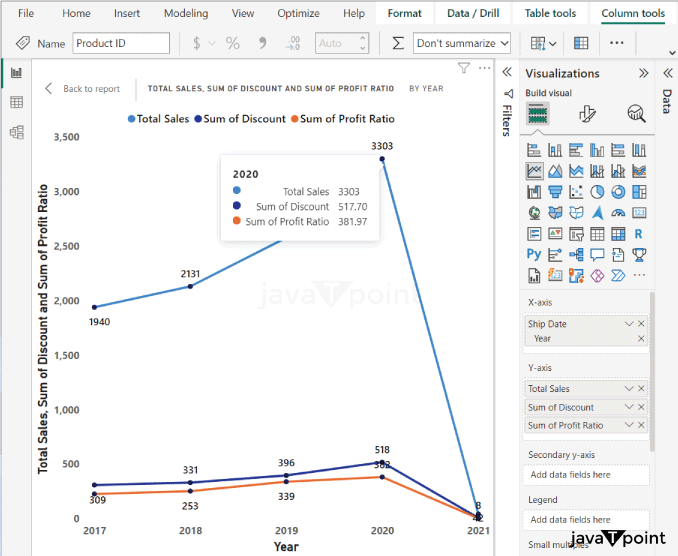Open the Modeling ribbon tab
Image resolution: width=678 pixels, height=556 pixels.
[186, 13]
